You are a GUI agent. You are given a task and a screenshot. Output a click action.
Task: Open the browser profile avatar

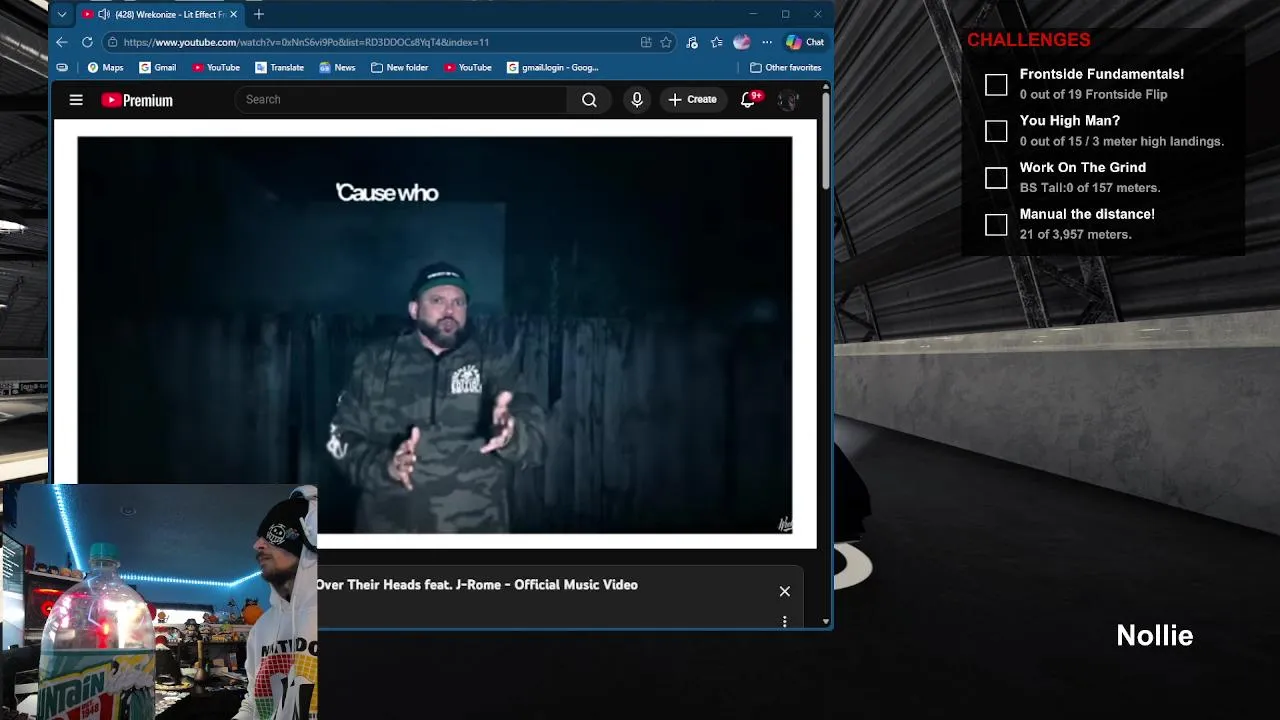(x=741, y=42)
